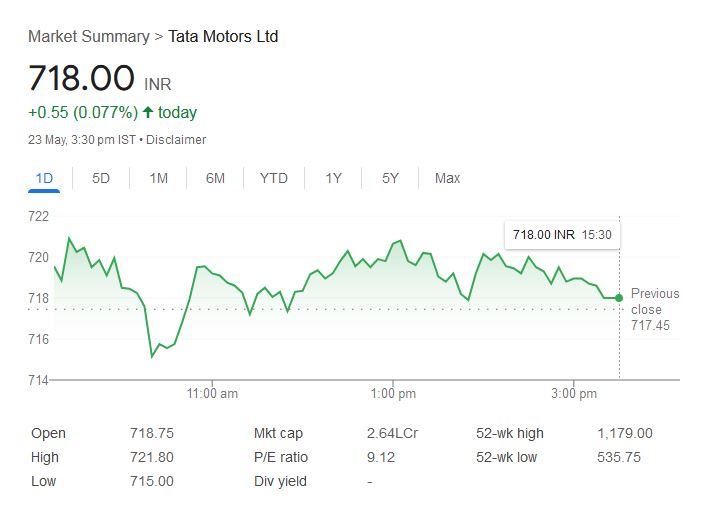
Task: Select the YTD tab
Action: (273, 178)
